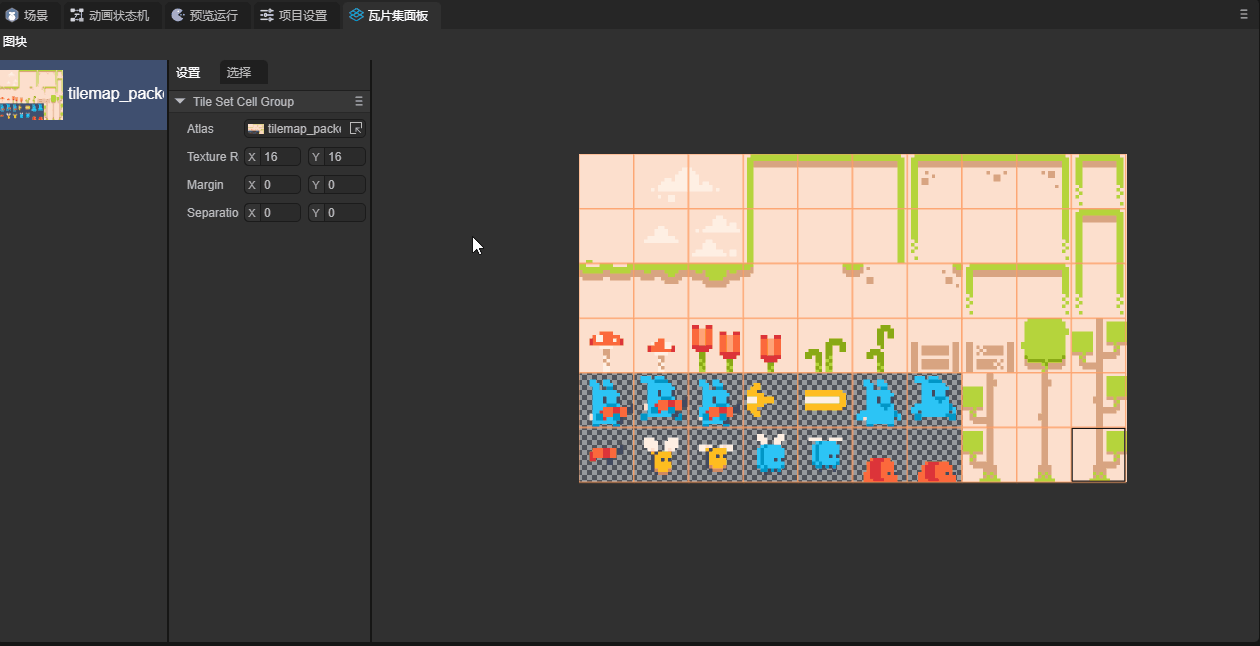Screen dimensions: 1260x646
Task: Switch to the 场景 tab
Action: pyautogui.click(x=28, y=15)
